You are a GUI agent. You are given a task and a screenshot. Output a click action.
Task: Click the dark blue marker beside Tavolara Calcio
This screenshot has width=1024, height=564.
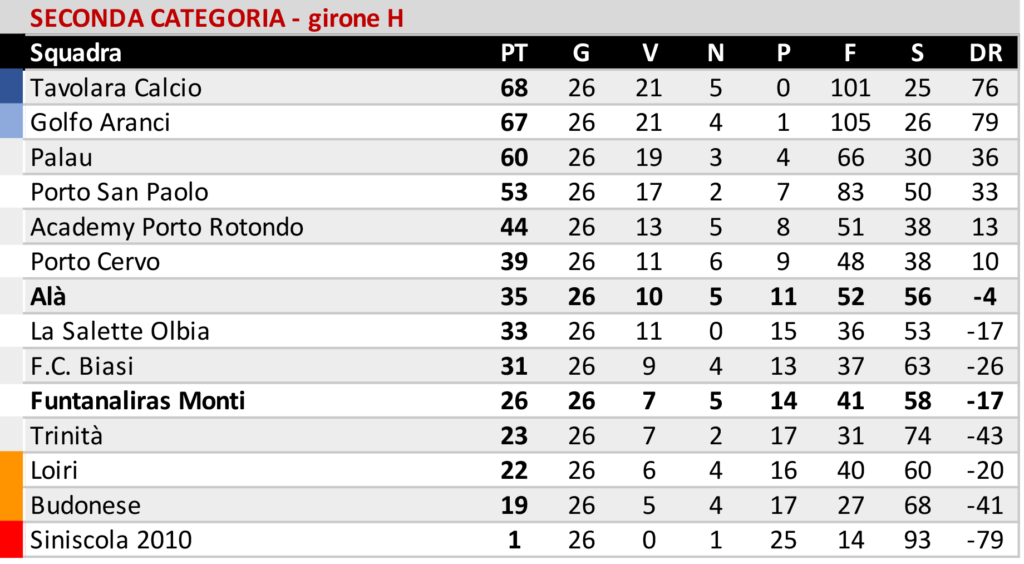point(11,88)
